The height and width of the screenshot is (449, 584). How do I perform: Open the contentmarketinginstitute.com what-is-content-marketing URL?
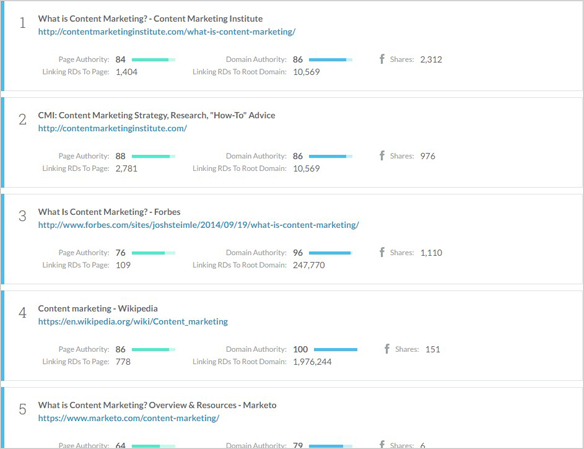click(167, 32)
